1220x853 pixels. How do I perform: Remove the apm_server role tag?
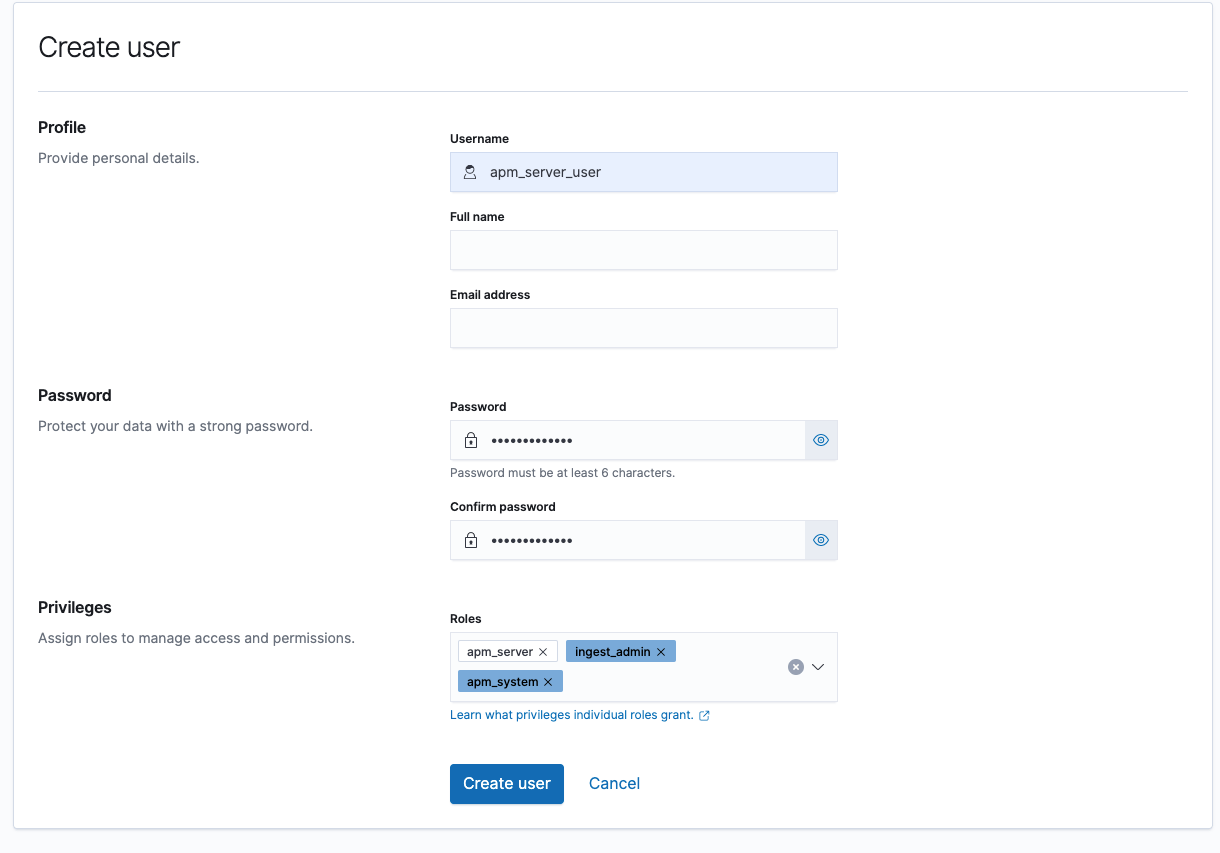(543, 652)
